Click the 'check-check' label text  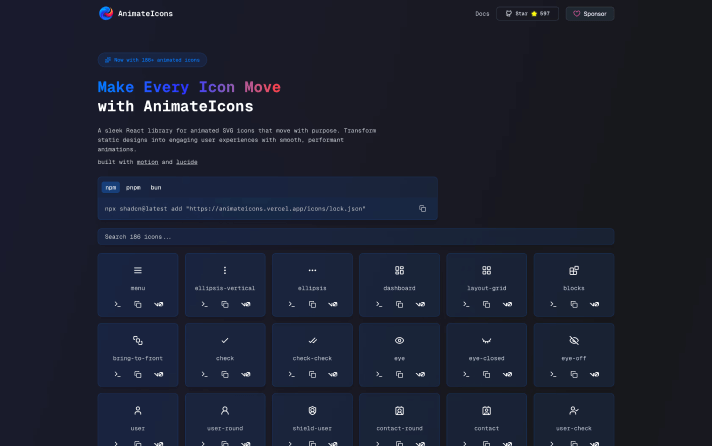[312, 358]
